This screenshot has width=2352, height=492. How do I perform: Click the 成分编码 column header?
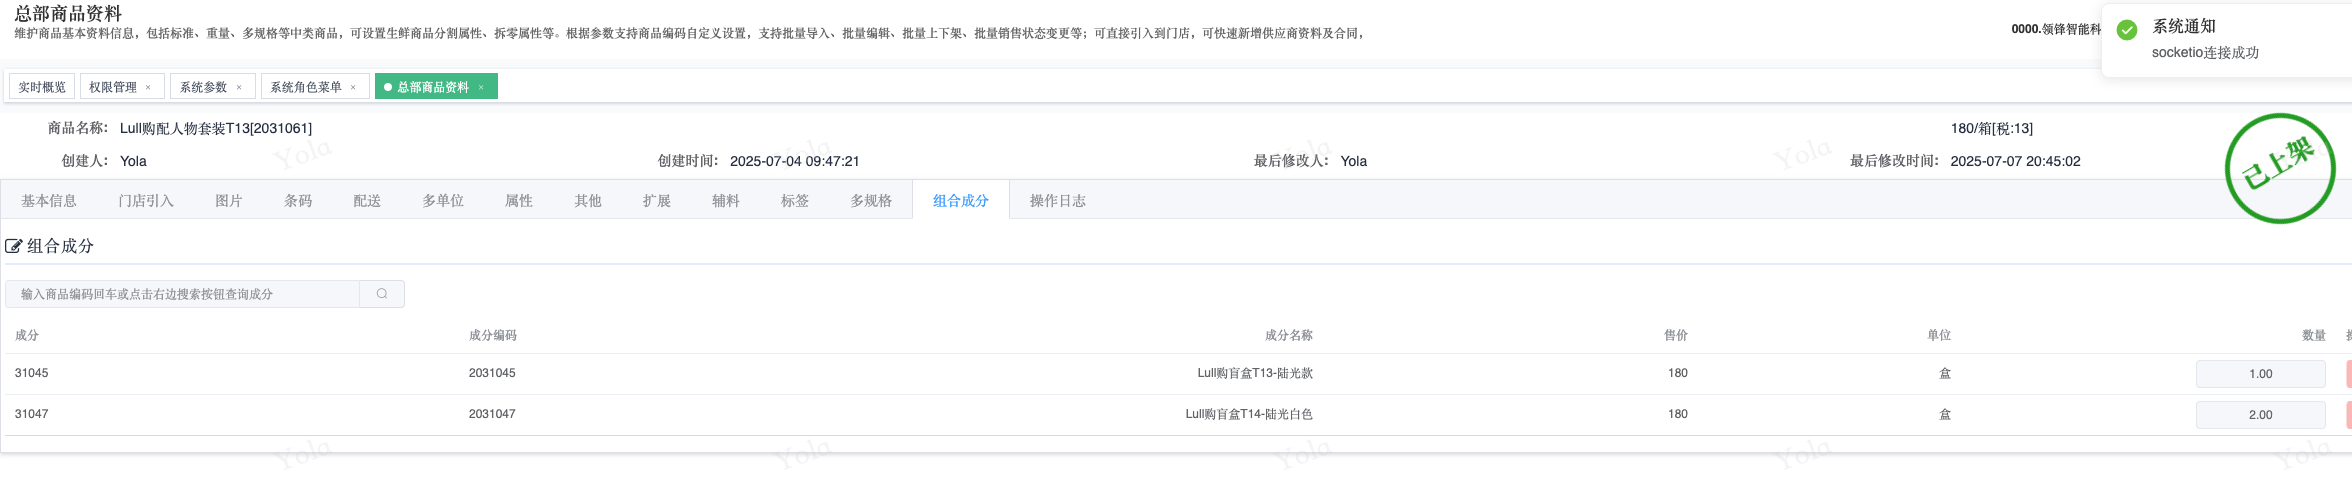(x=493, y=336)
